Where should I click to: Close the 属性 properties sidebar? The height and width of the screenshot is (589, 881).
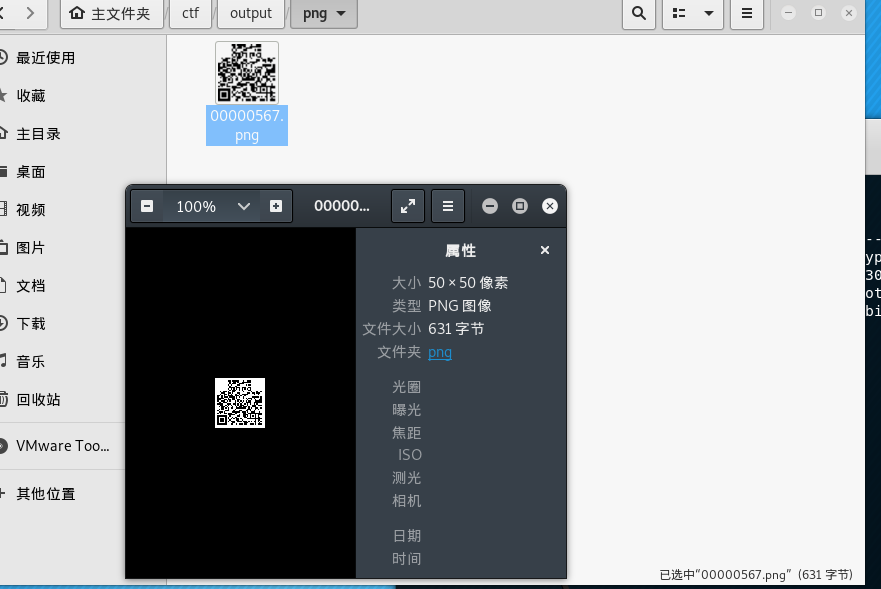(x=544, y=250)
